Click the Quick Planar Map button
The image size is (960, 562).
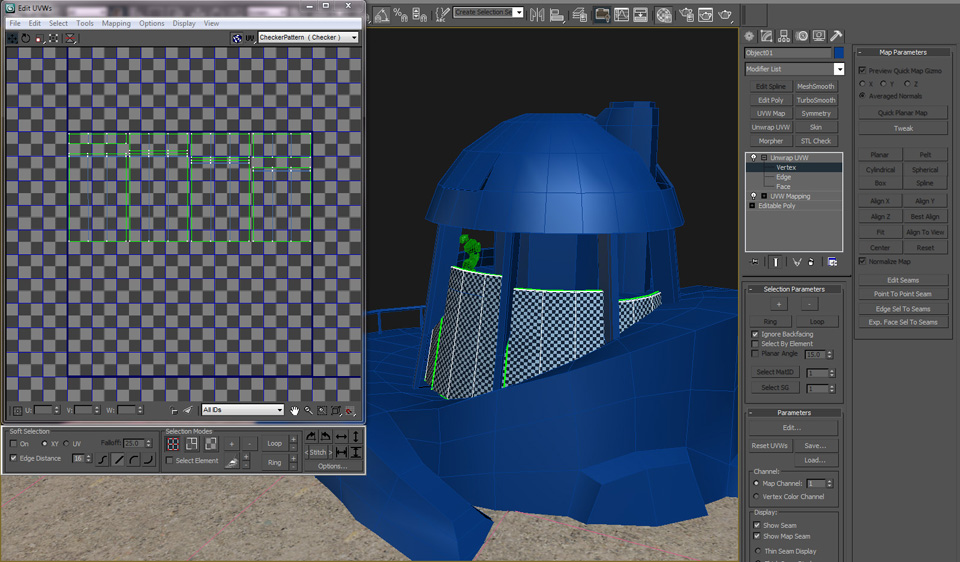[902, 113]
